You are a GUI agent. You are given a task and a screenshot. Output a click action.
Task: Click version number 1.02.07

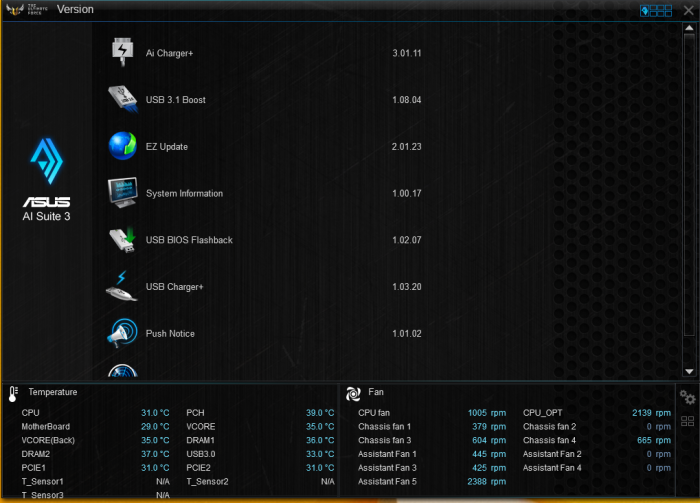pyautogui.click(x=407, y=240)
